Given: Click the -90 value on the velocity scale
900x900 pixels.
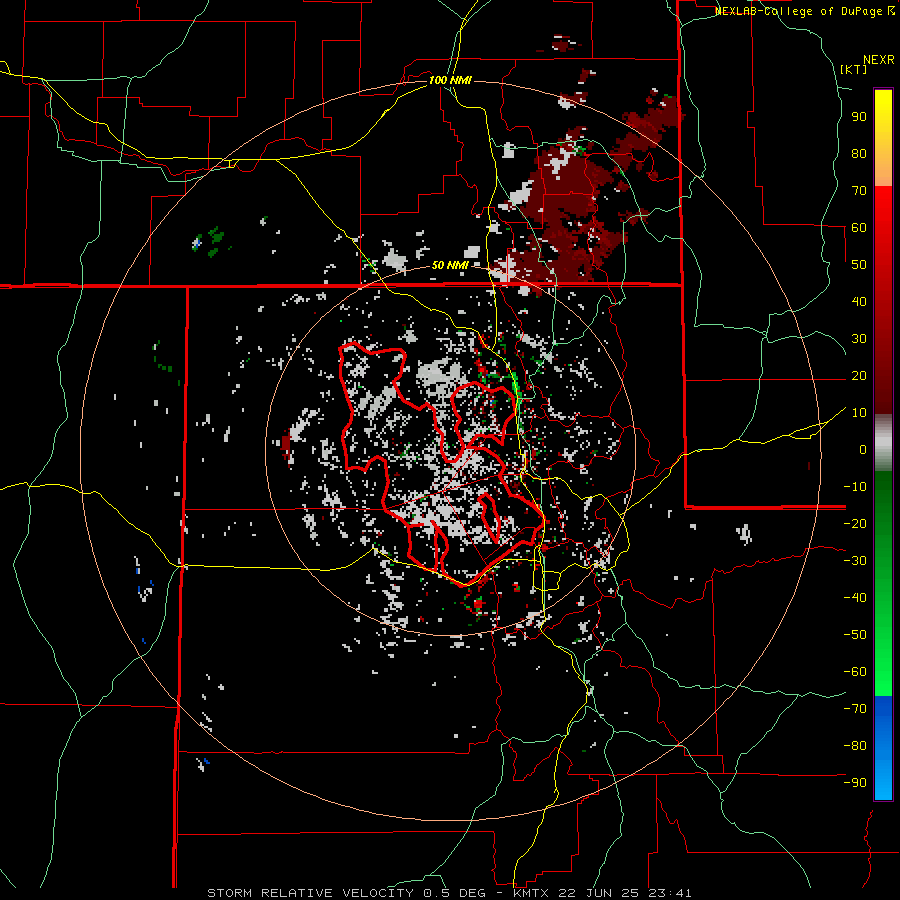Looking at the screenshot, I should point(855,783).
